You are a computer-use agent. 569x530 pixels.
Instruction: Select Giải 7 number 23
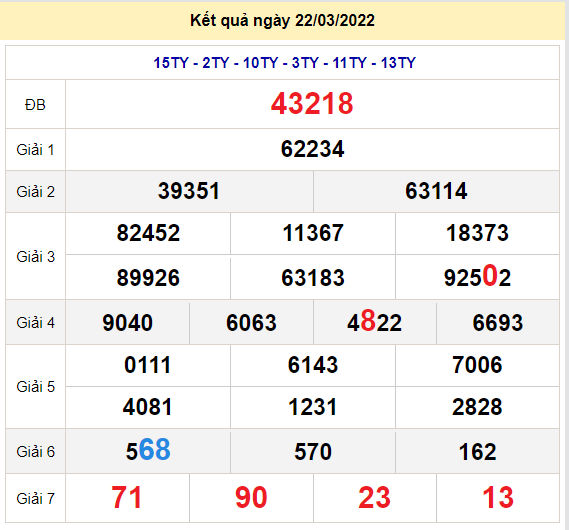[374, 498]
